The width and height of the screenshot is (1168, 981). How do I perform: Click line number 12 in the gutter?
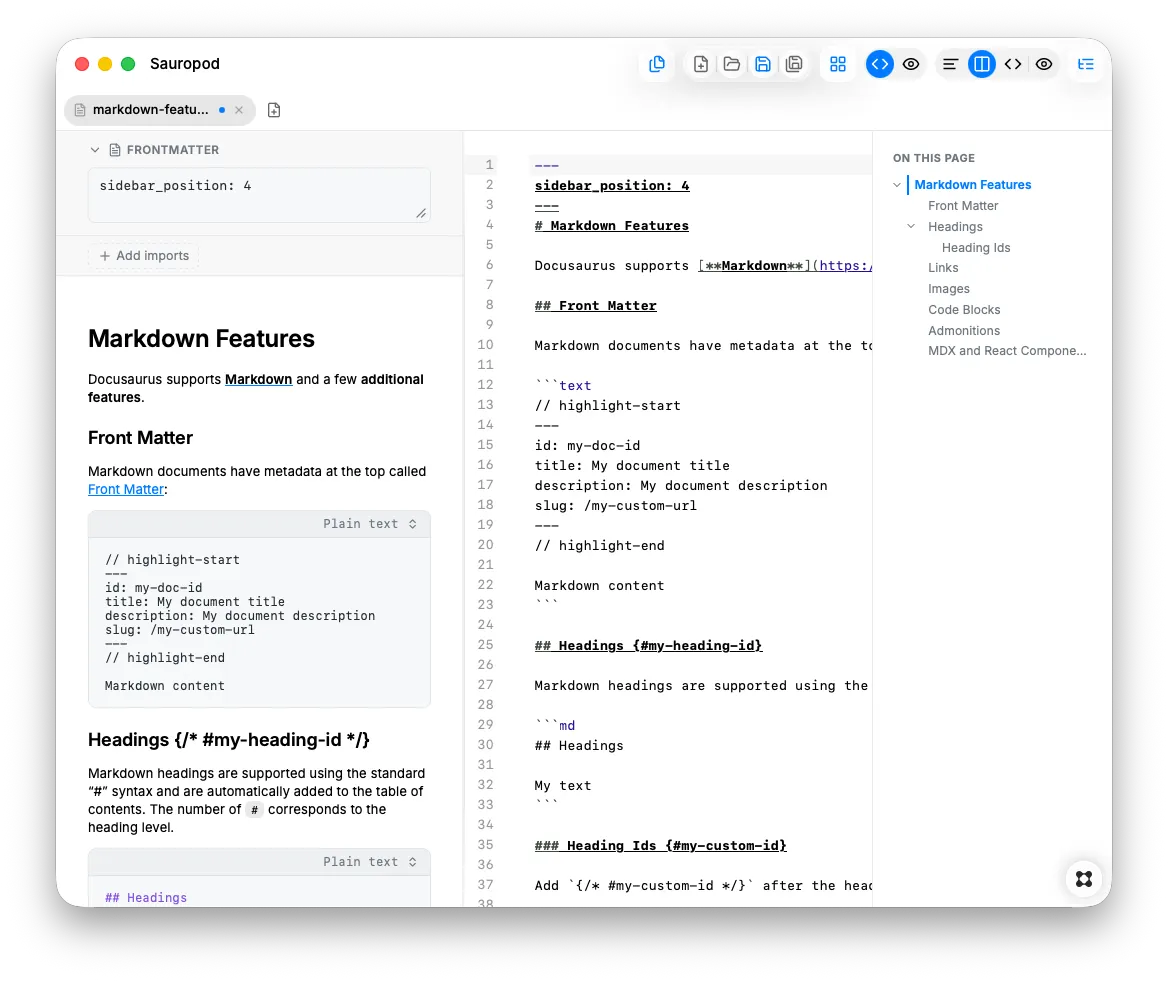485,385
